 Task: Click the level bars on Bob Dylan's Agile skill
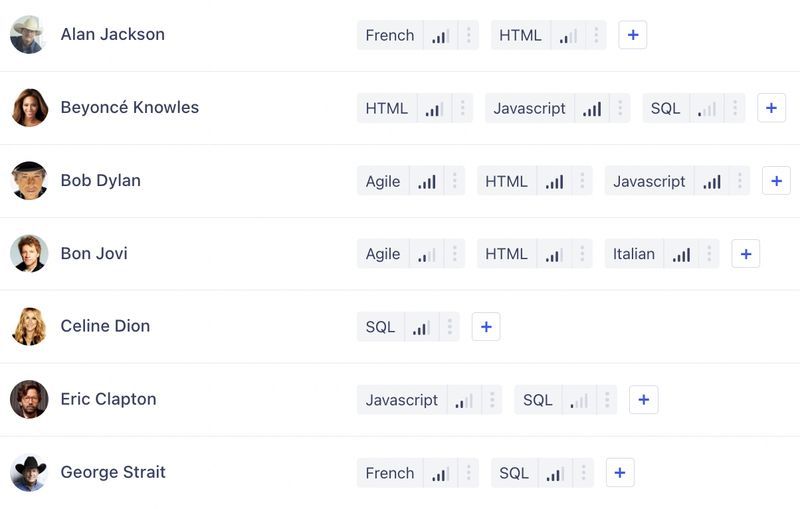tap(427, 182)
